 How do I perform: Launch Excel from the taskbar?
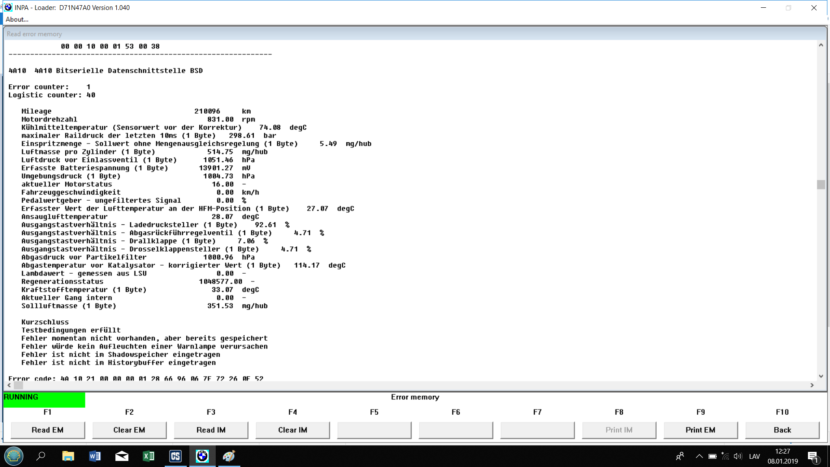[x=148, y=455]
